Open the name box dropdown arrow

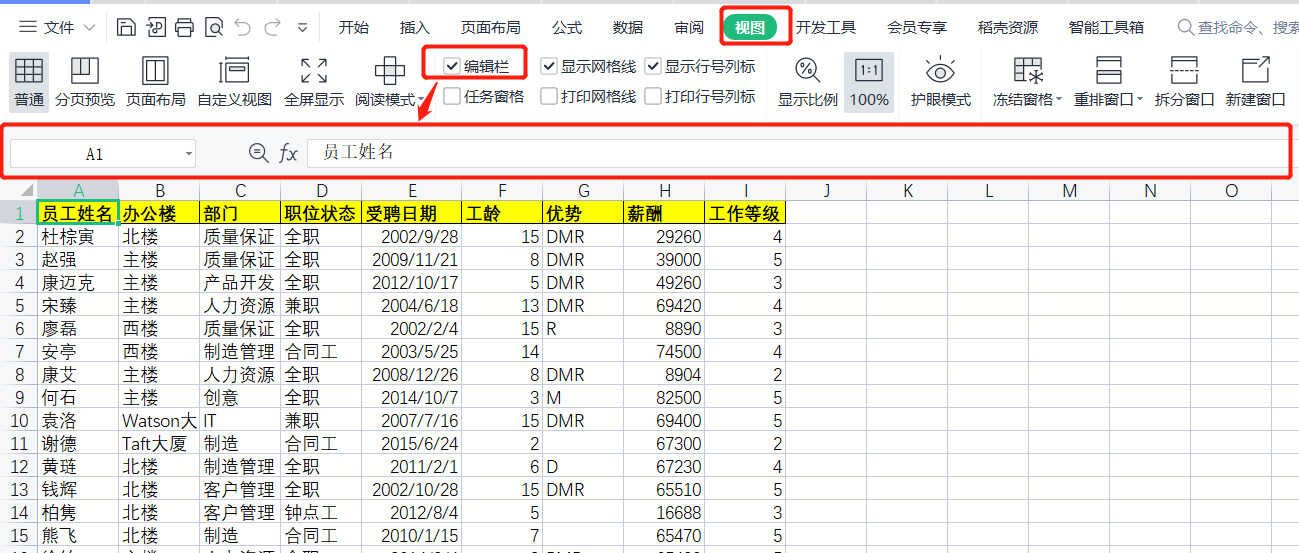pos(189,154)
